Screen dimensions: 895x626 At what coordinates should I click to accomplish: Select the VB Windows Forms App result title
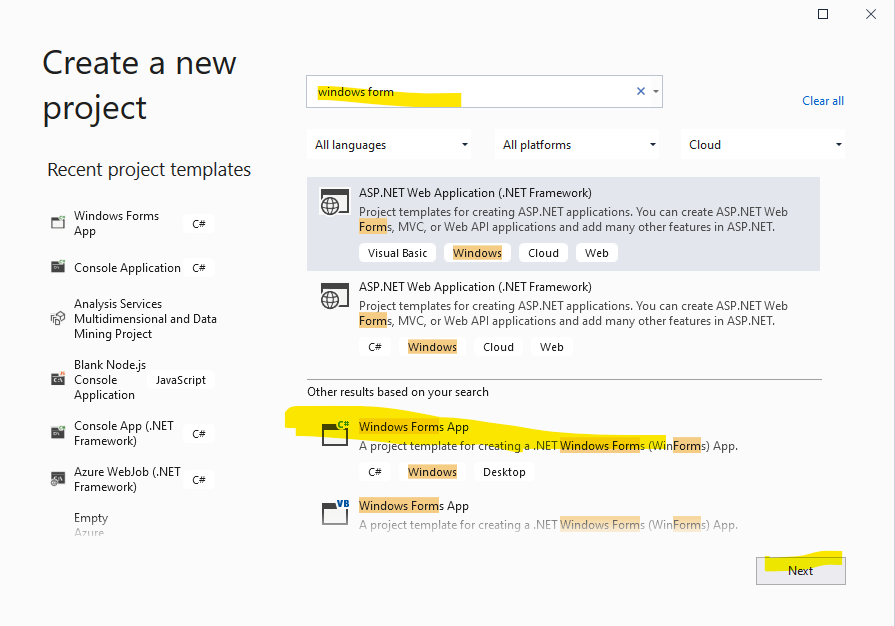point(414,506)
